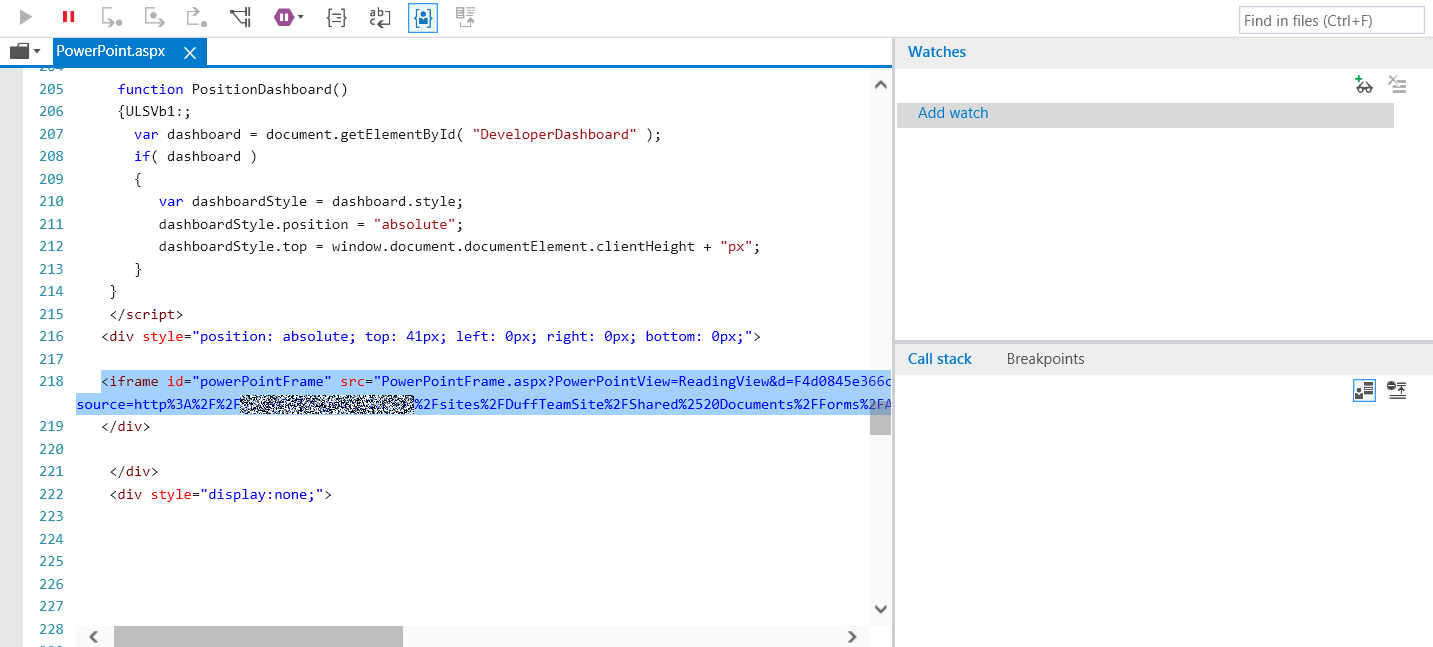Click the Find in files search box
Screen dimensions: 1433x647
[x=1331, y=20]
